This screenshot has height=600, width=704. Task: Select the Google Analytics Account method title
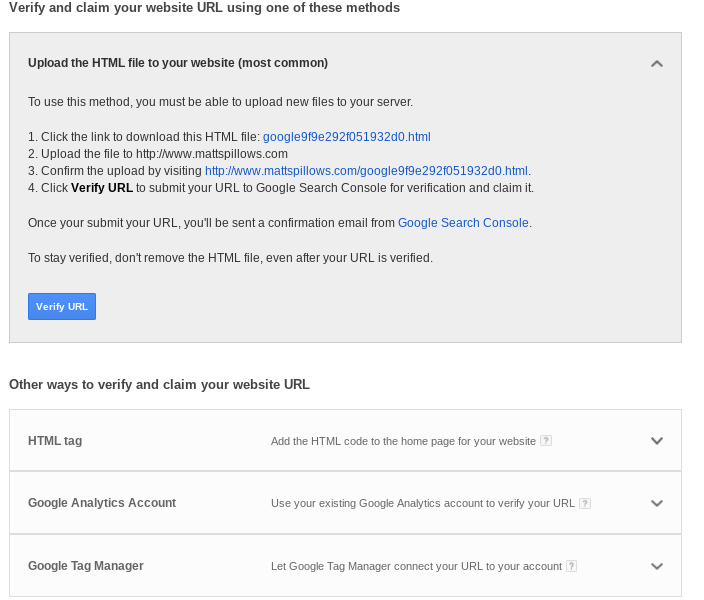102,503
